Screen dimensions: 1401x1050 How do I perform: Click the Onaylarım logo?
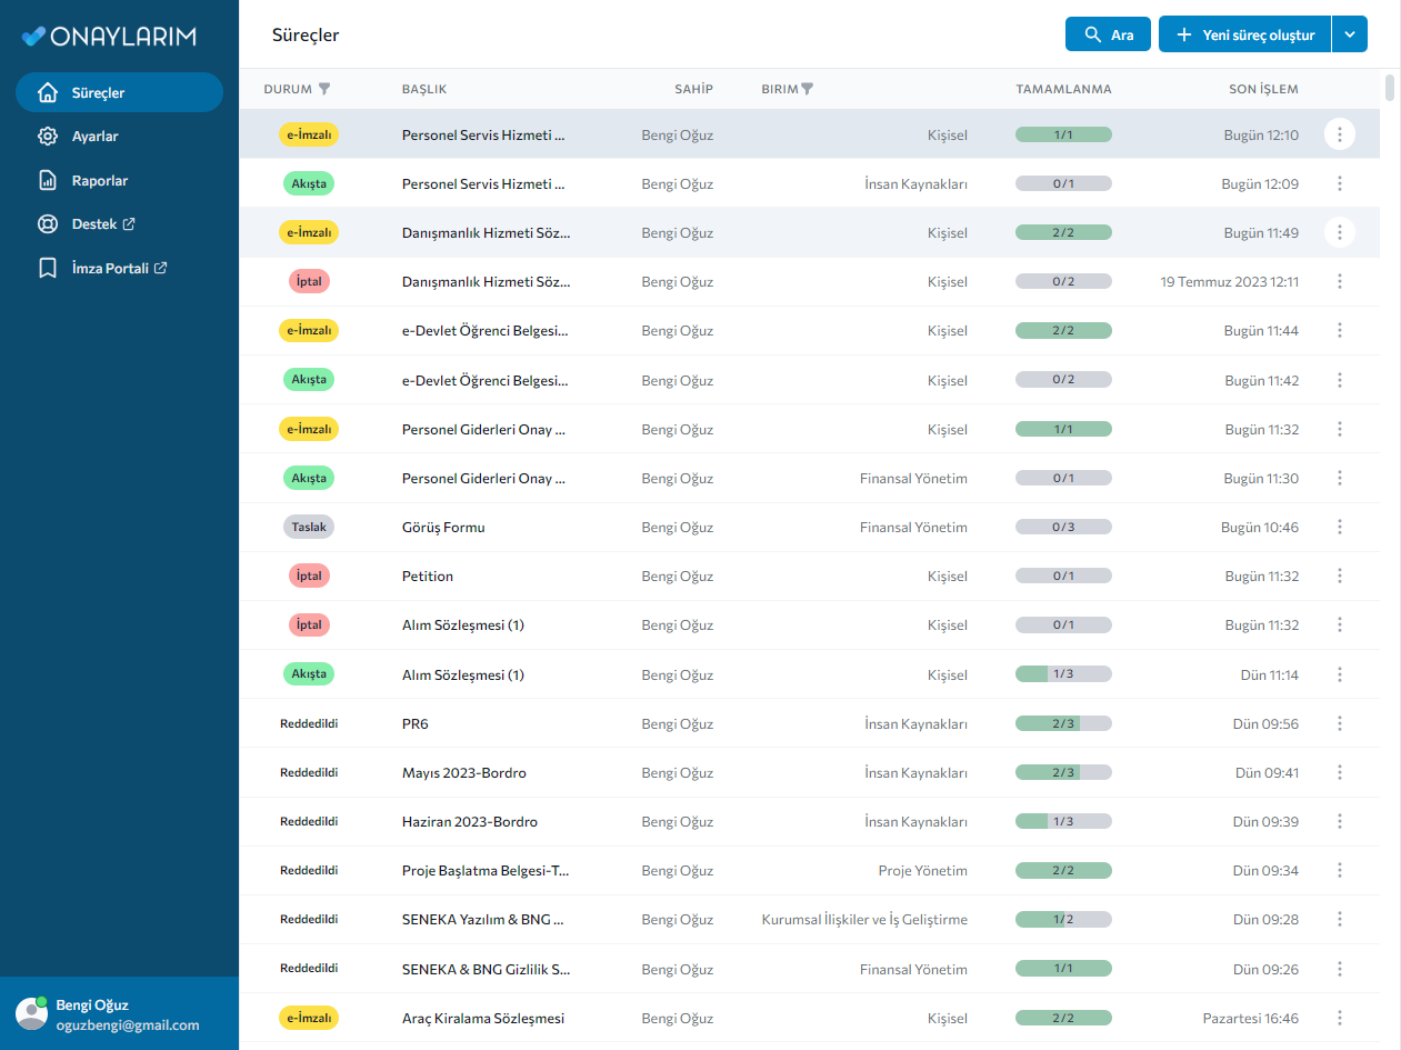click(x=110, y=36)
